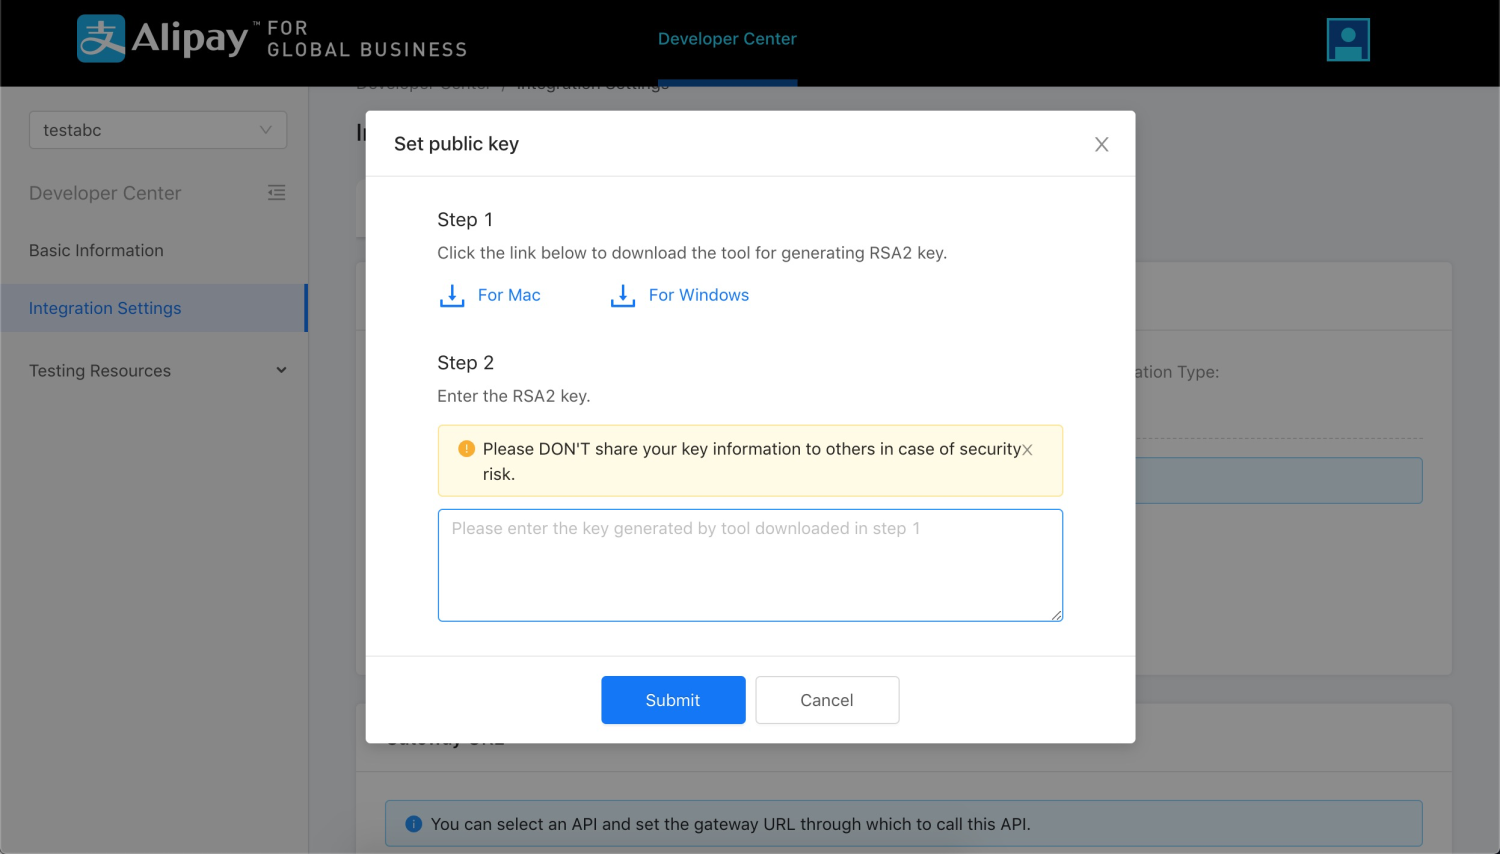Click the gateway URL info message text
The image size is (1500, 854).
click(x=731, y=824)
